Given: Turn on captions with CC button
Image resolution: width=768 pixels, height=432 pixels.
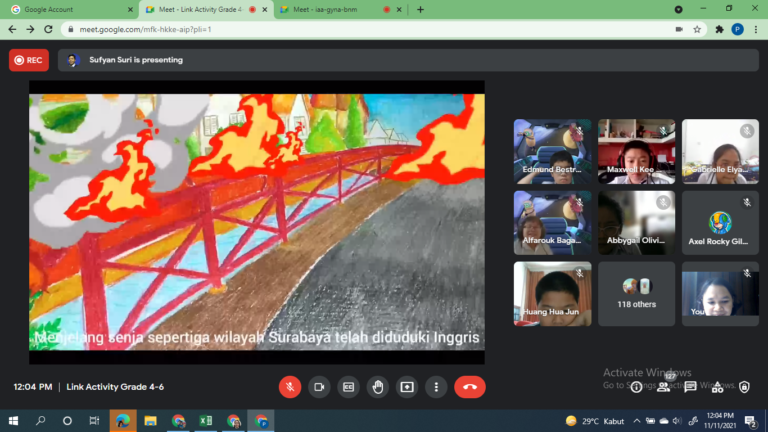Looking at the screenshot, I should [349, 386].
